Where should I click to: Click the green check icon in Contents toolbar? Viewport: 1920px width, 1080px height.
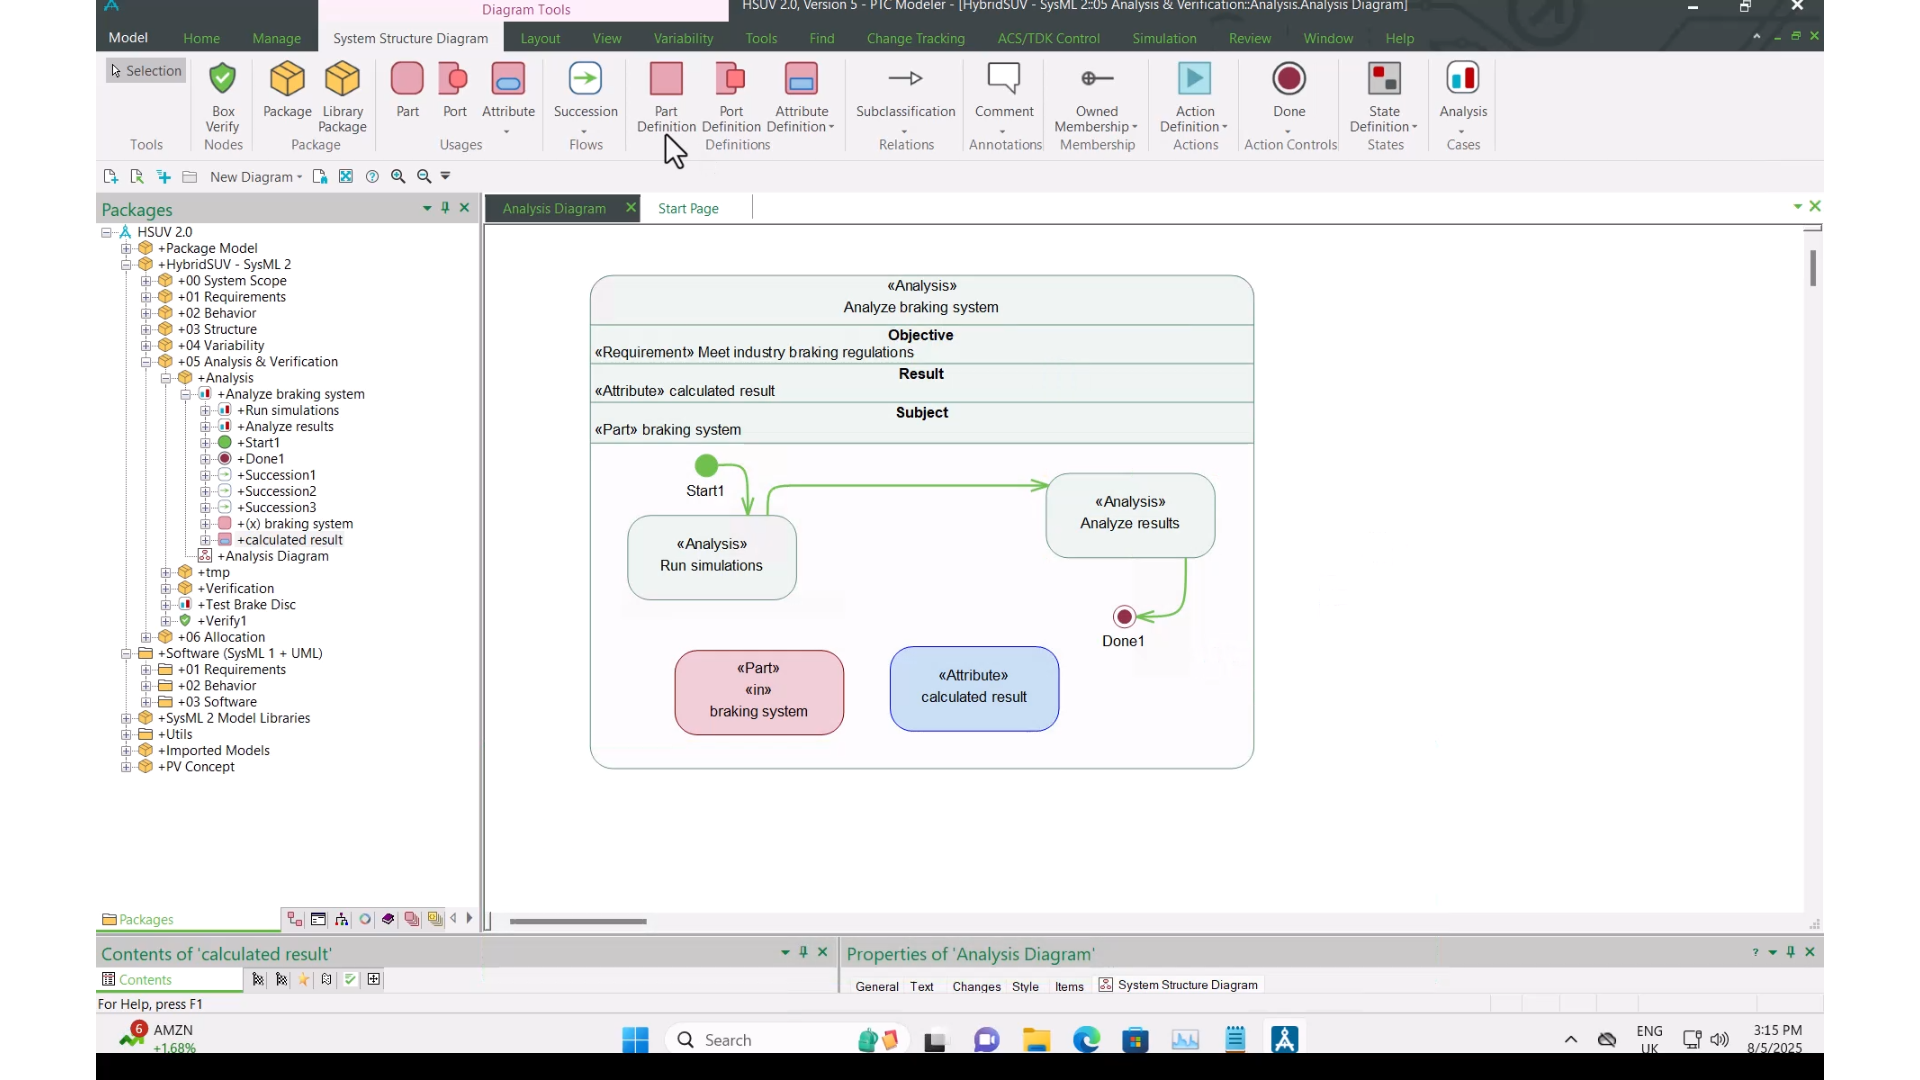pyautogui.click(x=350, y=980)
